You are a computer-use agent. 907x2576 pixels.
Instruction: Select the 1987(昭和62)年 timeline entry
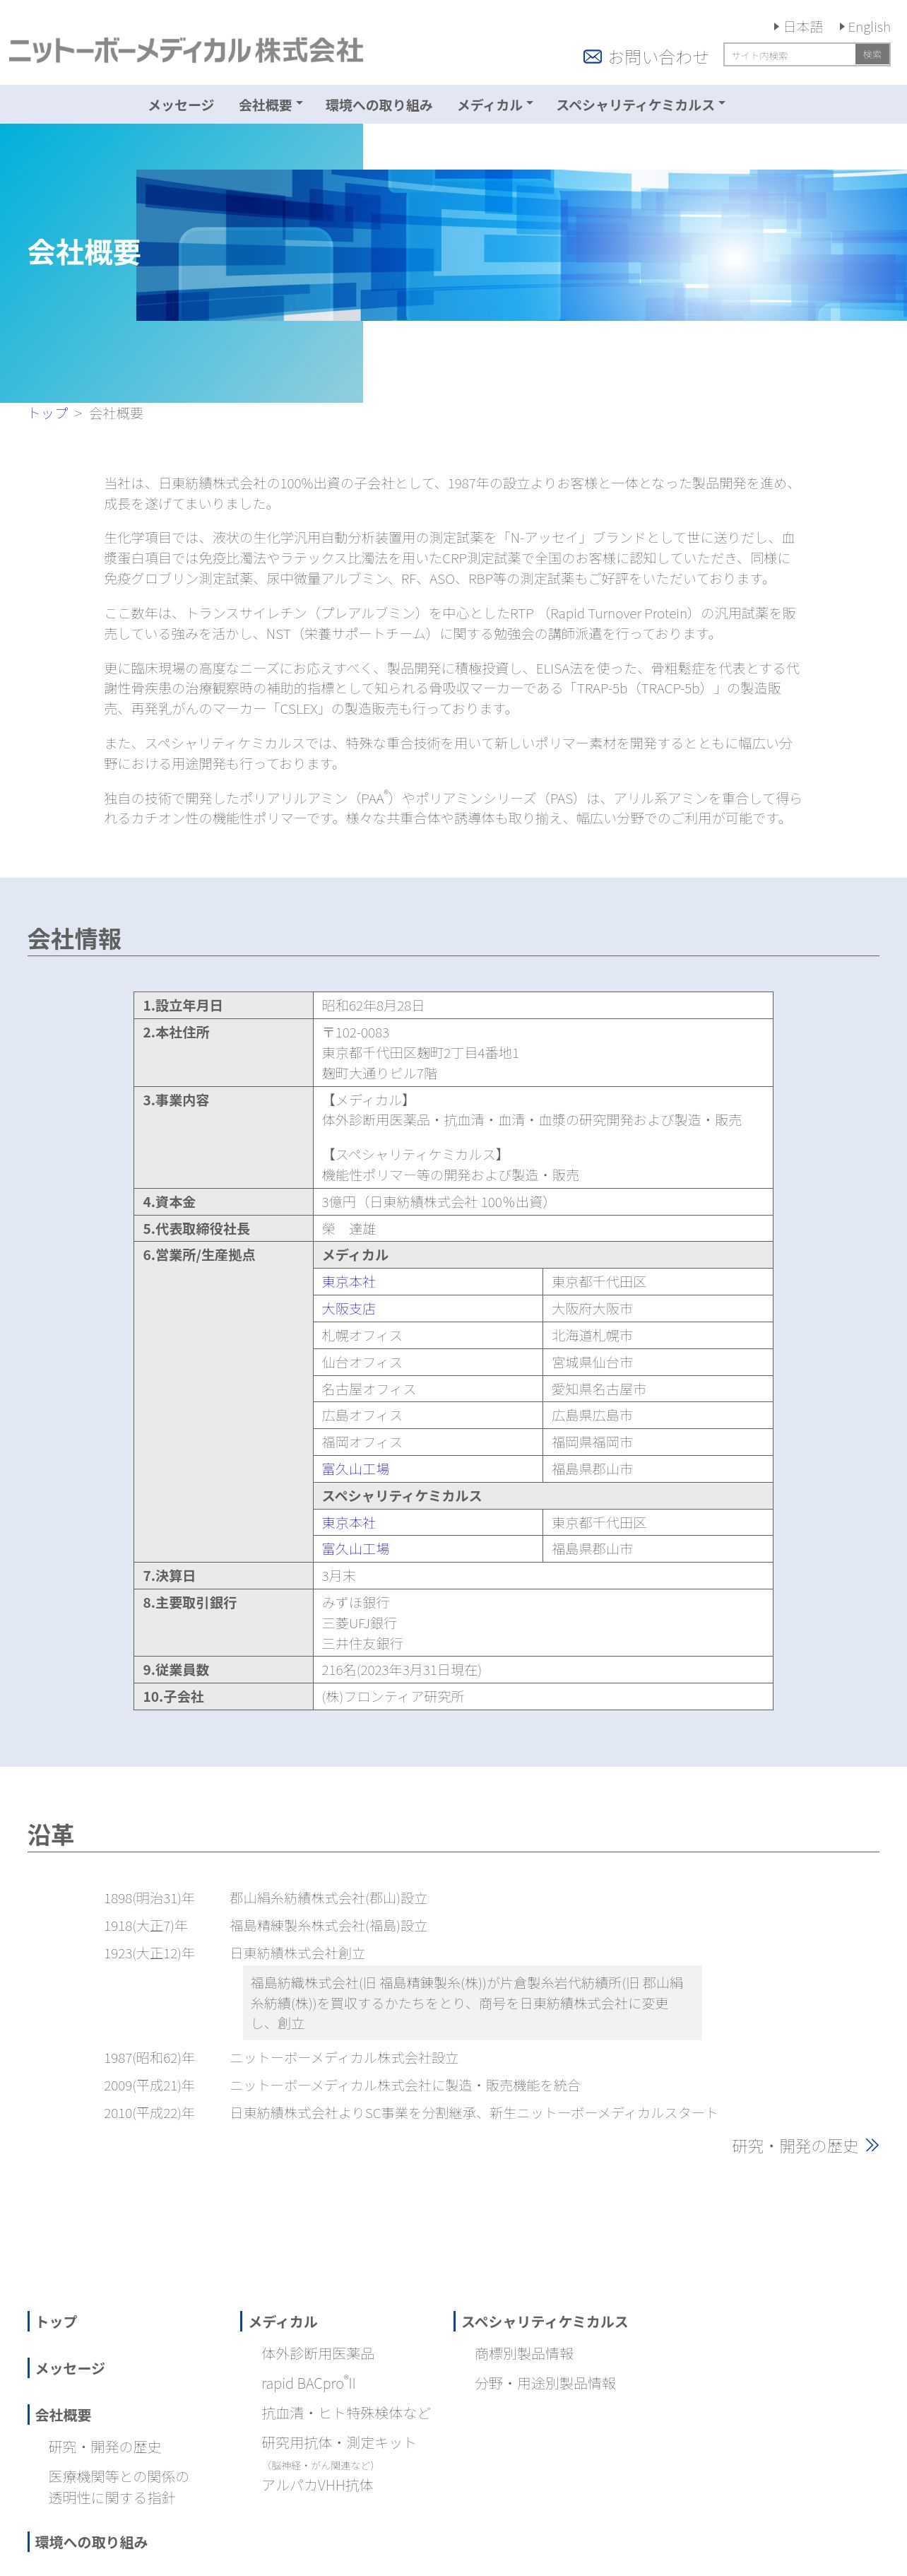149,2058
